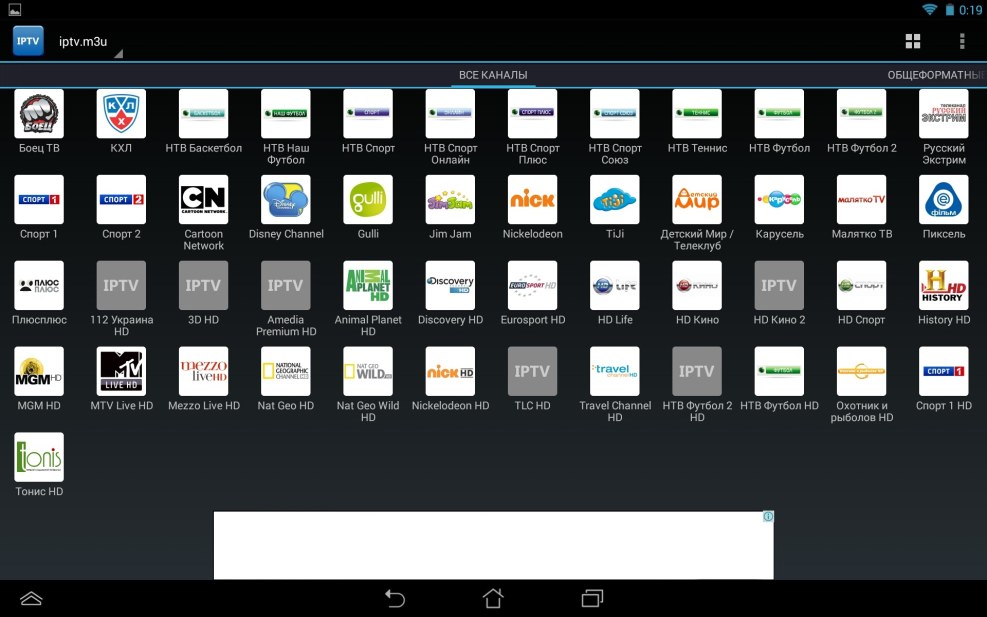Screen dimensions: 987x617
Task: Open the Tonis HD channel thumbnail
Action: point(39,458)
